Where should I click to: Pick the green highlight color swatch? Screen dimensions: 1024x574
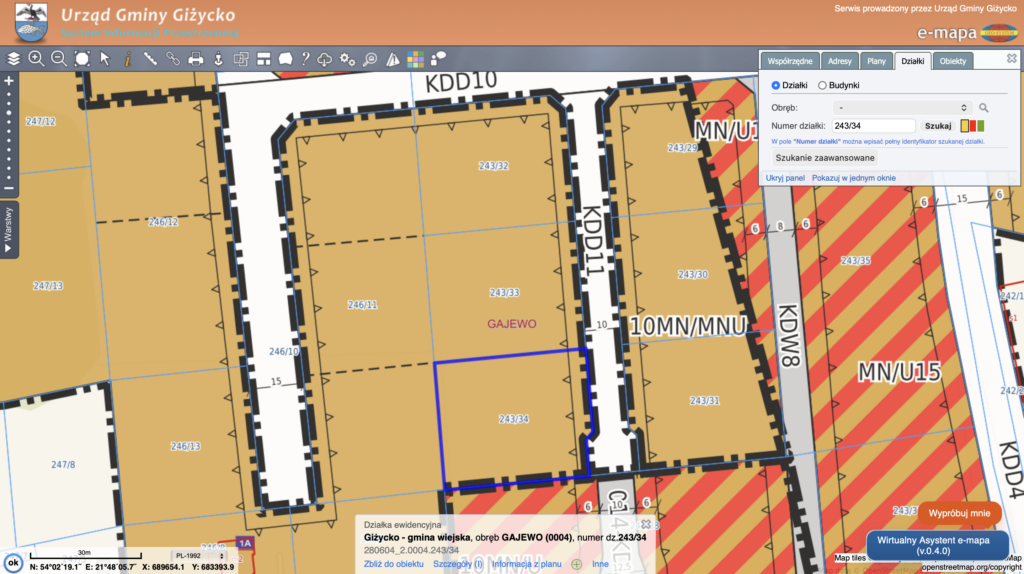(x=980, y=126)
